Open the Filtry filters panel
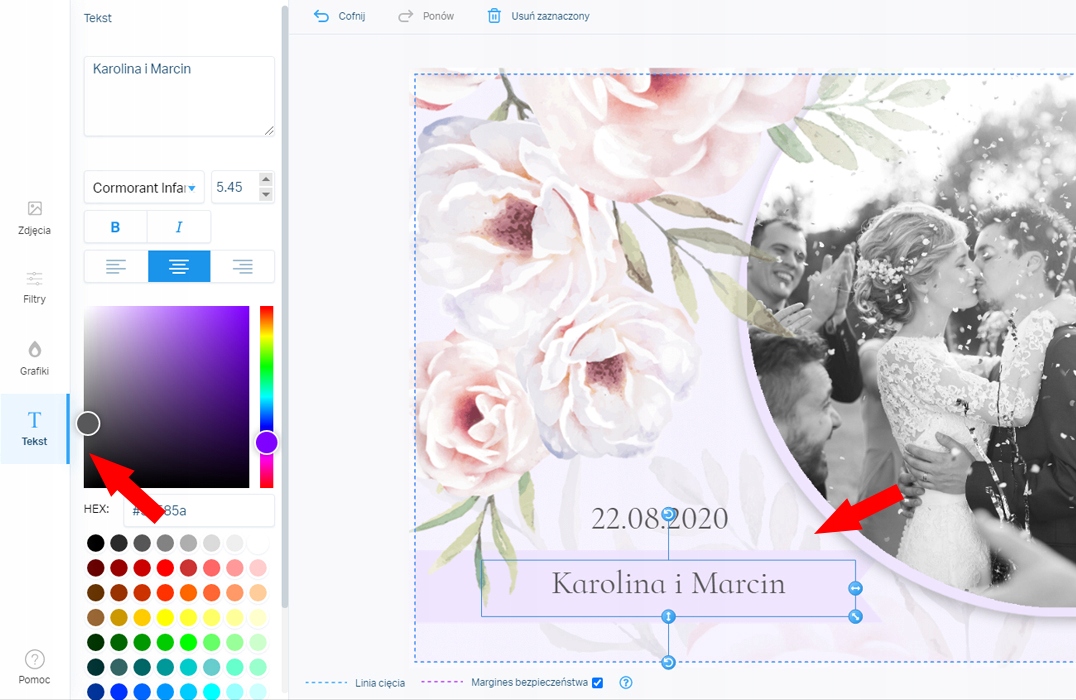 pyautogui.click(x=34, y=287)
